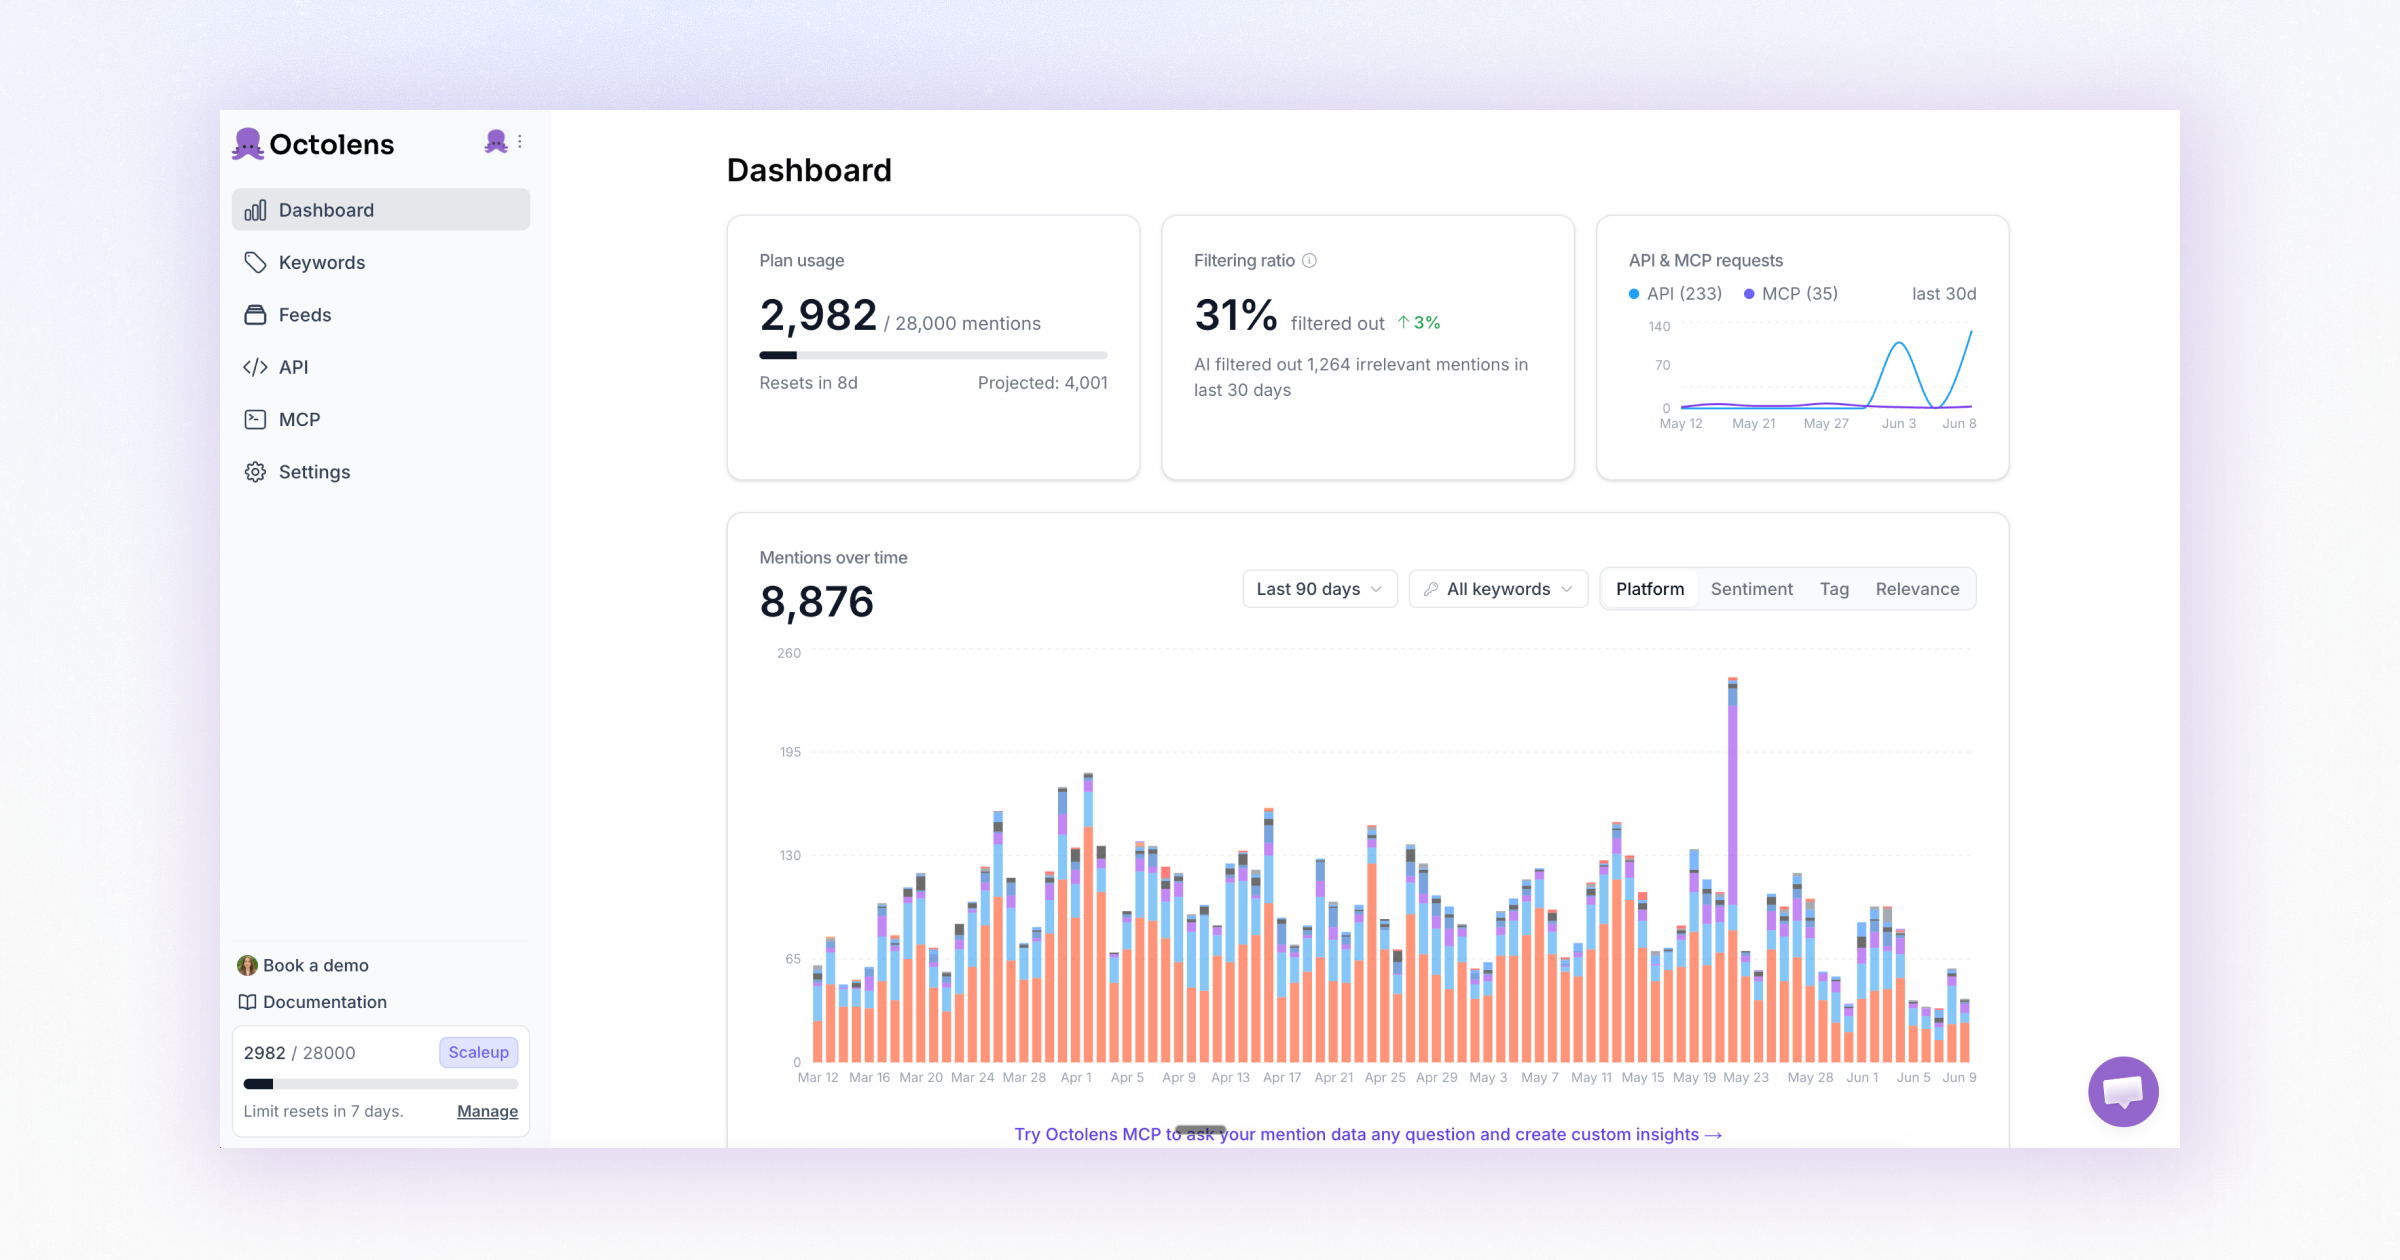Click the Feeds inbox icon
This screenshot has height=1260, width=2400.
255,315
